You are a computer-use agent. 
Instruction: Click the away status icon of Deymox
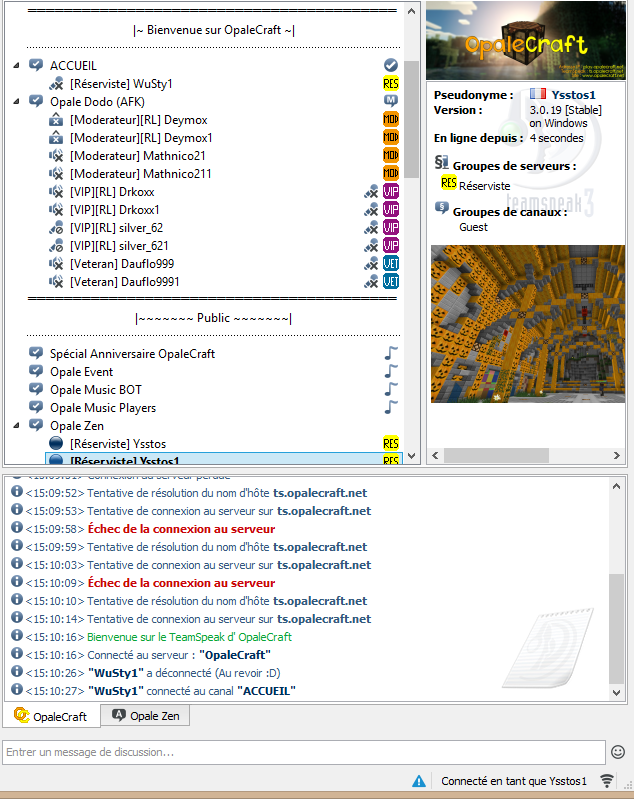coord(56,120)
